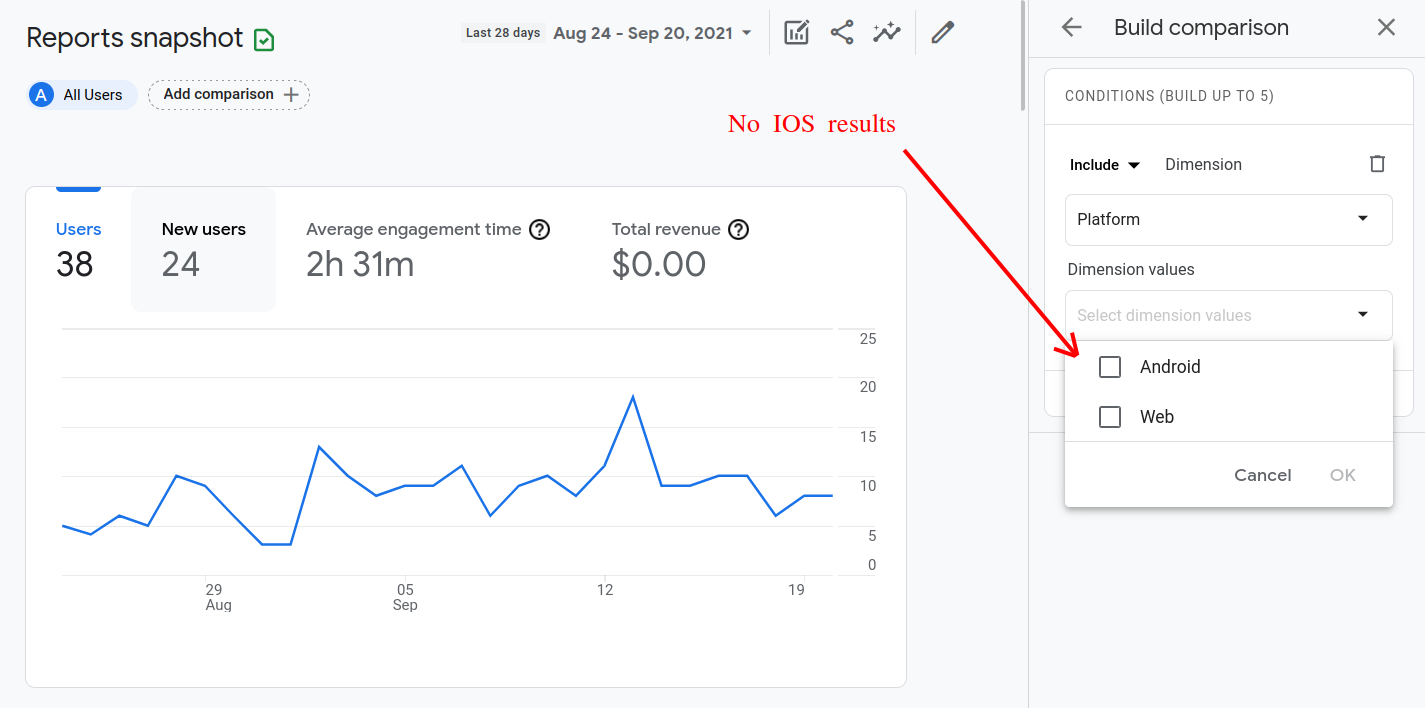This screenshot has height=708, width=1425.
Task: Click the Select dimension values field
Action: click(x=1228, y=315)
